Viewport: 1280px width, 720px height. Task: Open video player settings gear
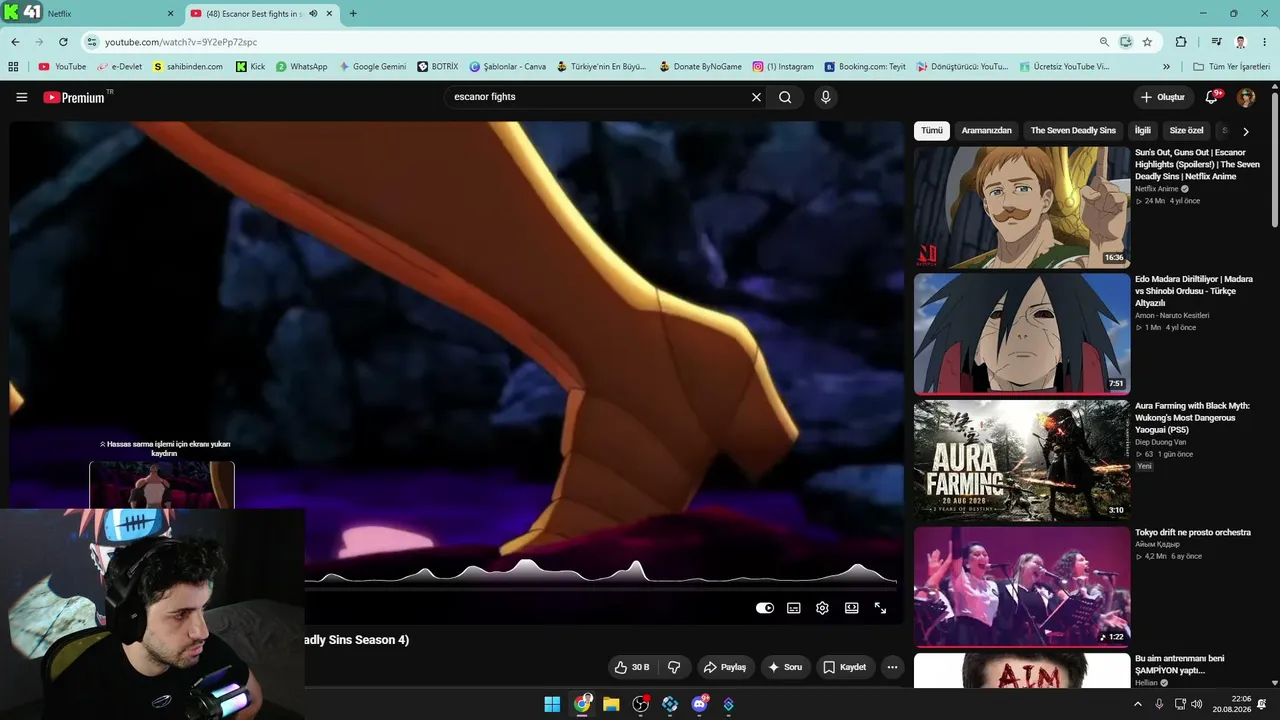coord(822,608)
